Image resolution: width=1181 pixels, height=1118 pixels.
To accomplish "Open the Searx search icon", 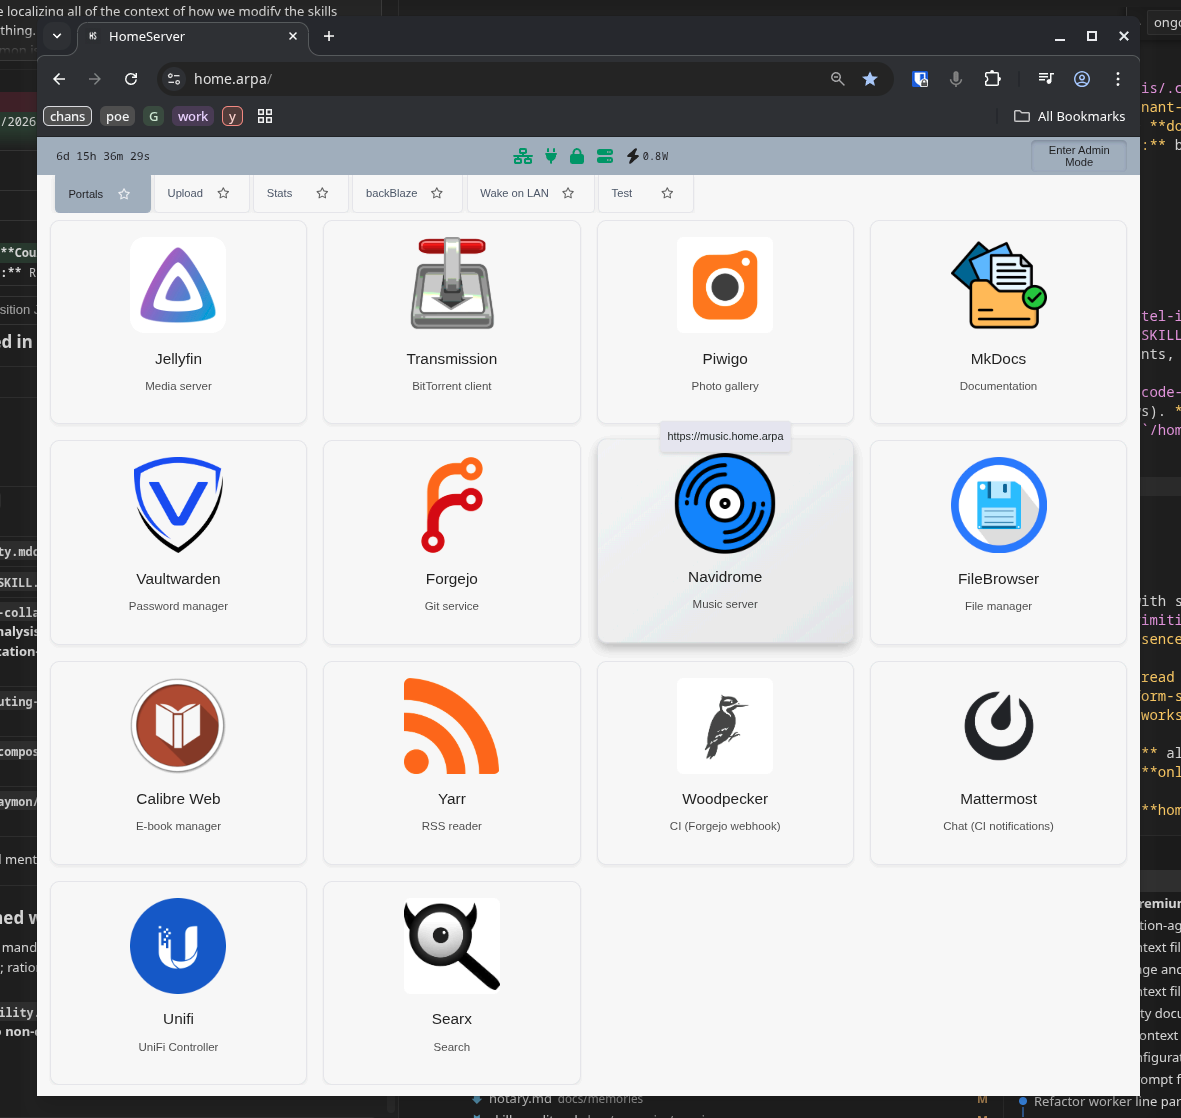I will click(x=451, y=945).
